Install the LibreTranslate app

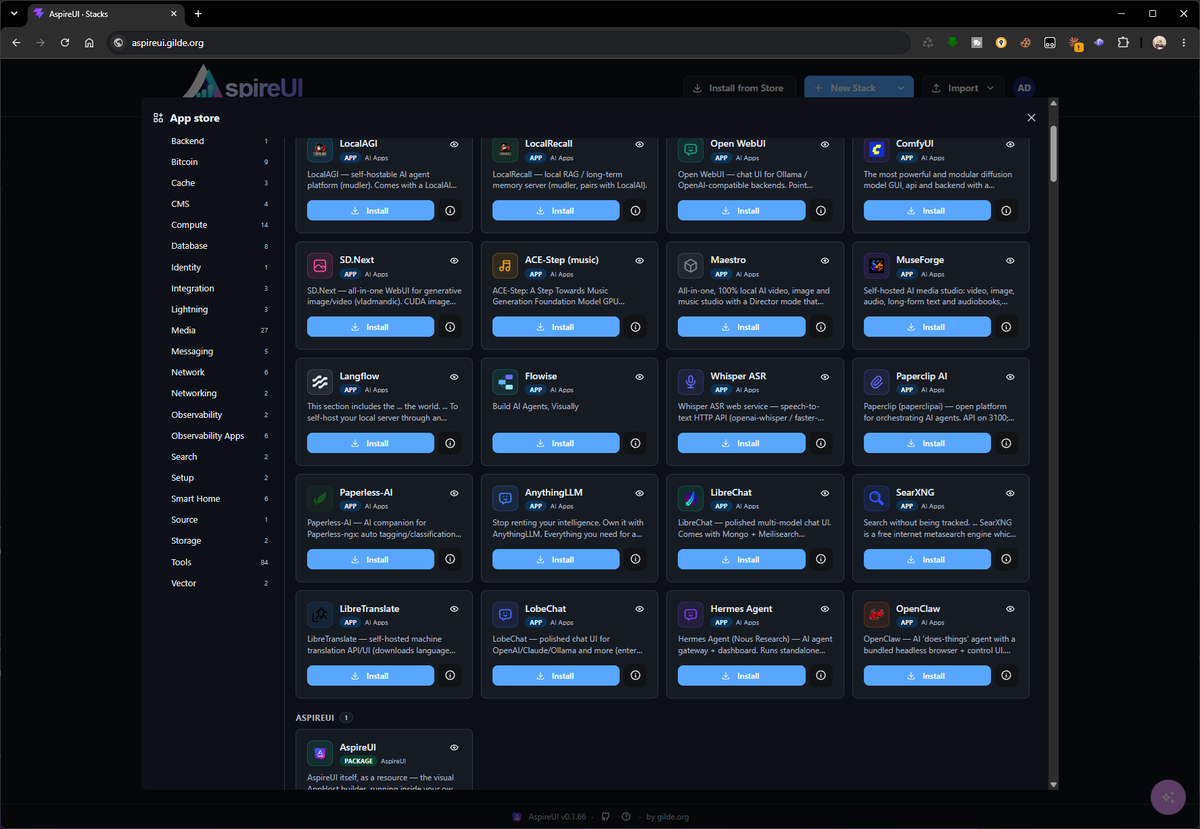tap(370, 675)
